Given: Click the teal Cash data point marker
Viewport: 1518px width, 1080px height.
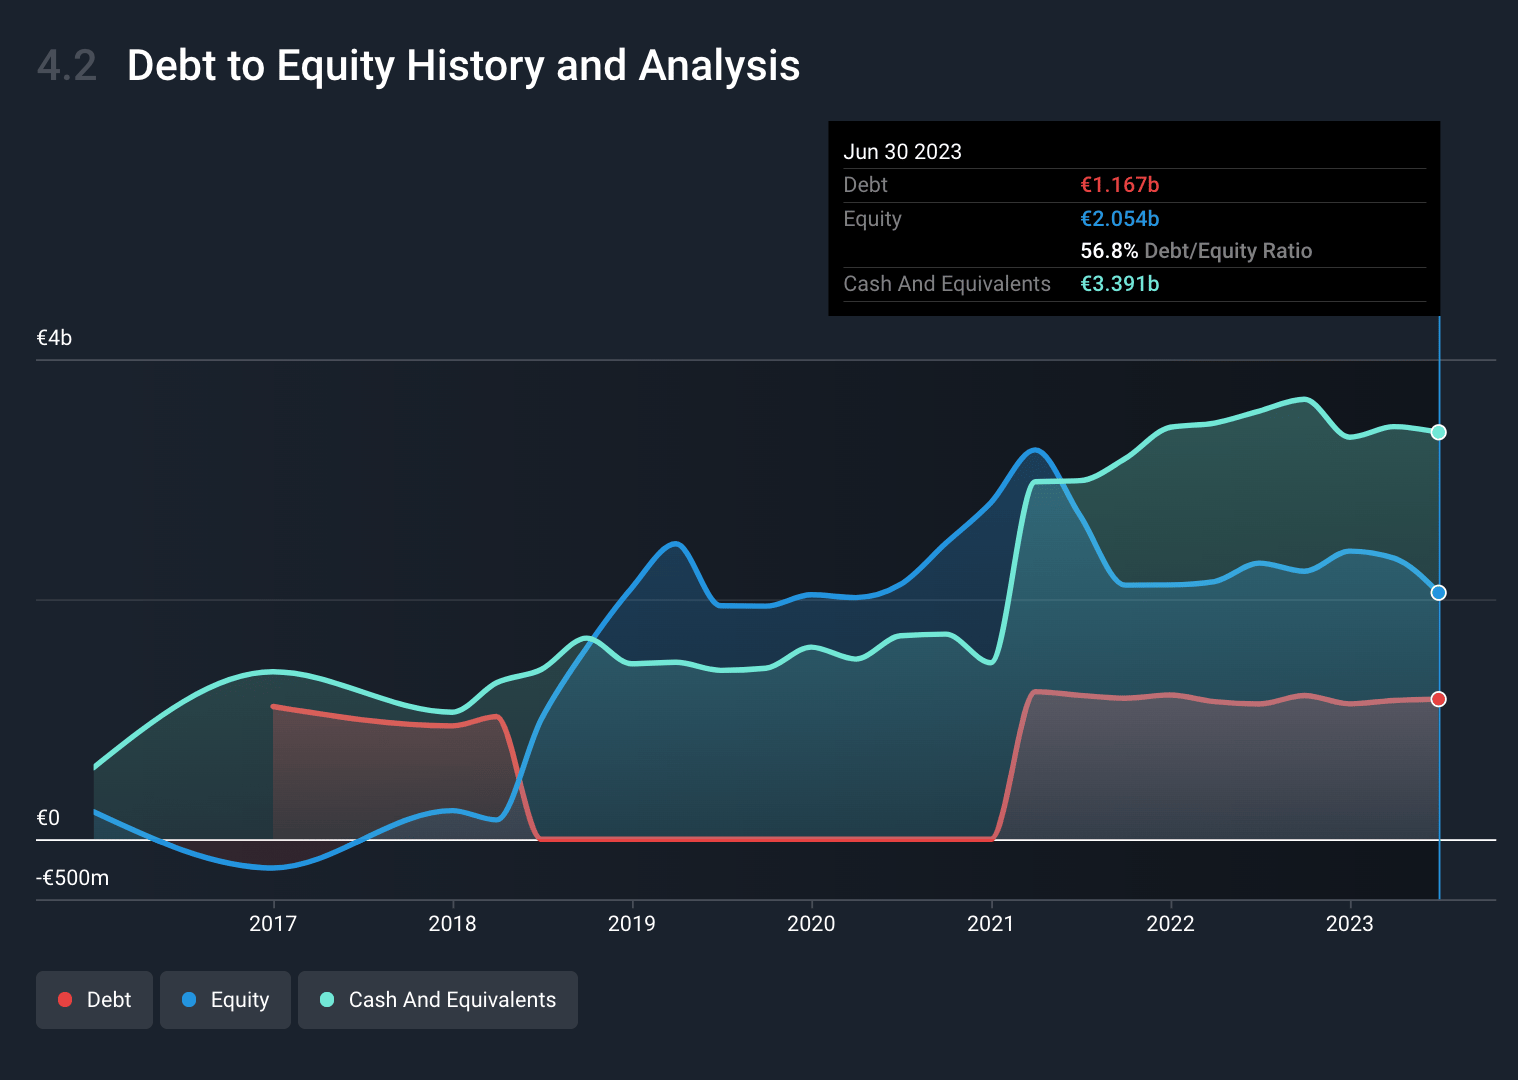Looking at the screenshot, I should coord(1438,432).
